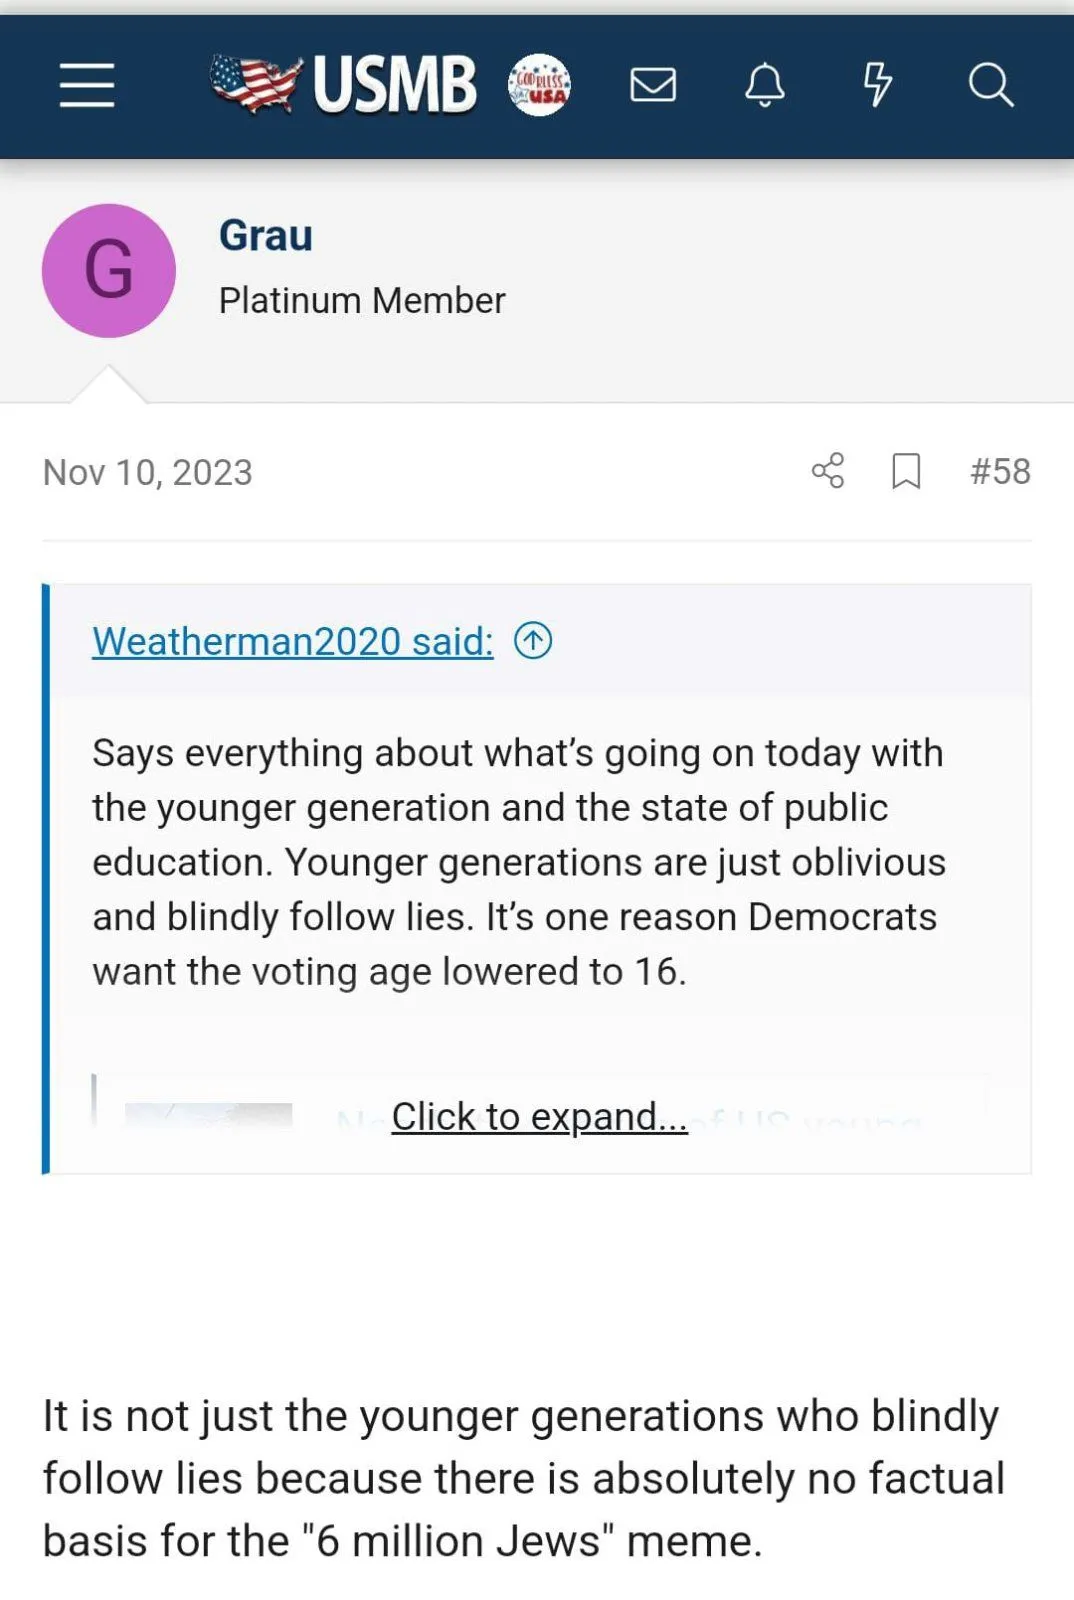Open the hamburger navigation menu
The width and height of the screenshot is (1074, 1600).
click(87, 84)
